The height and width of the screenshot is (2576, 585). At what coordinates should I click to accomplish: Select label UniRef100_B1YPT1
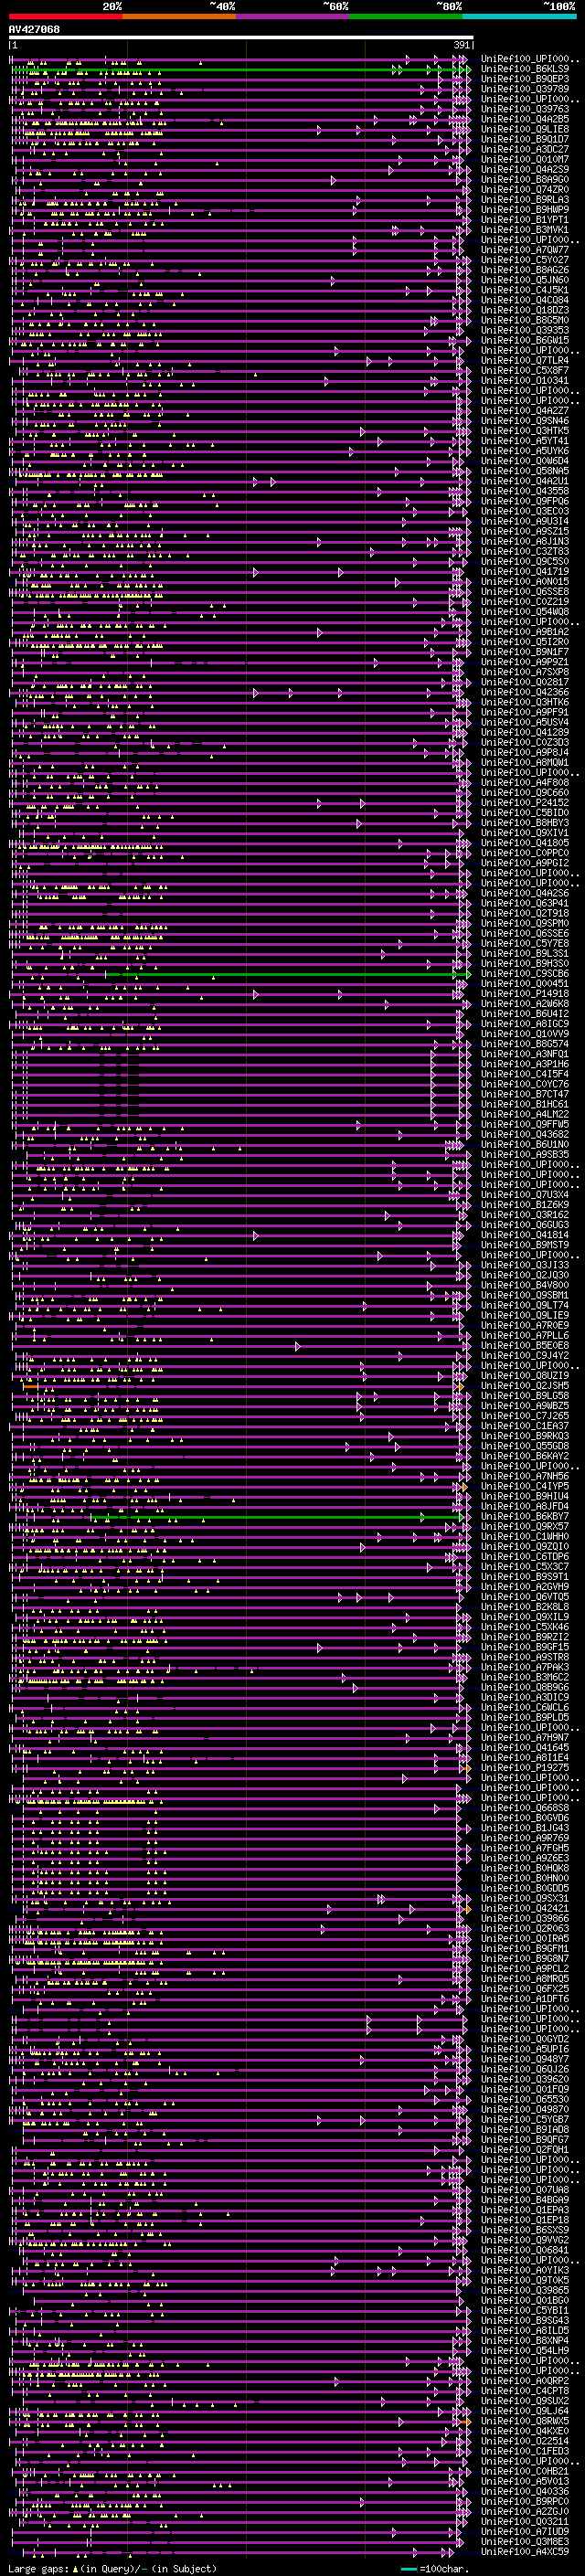coord(525,220)
